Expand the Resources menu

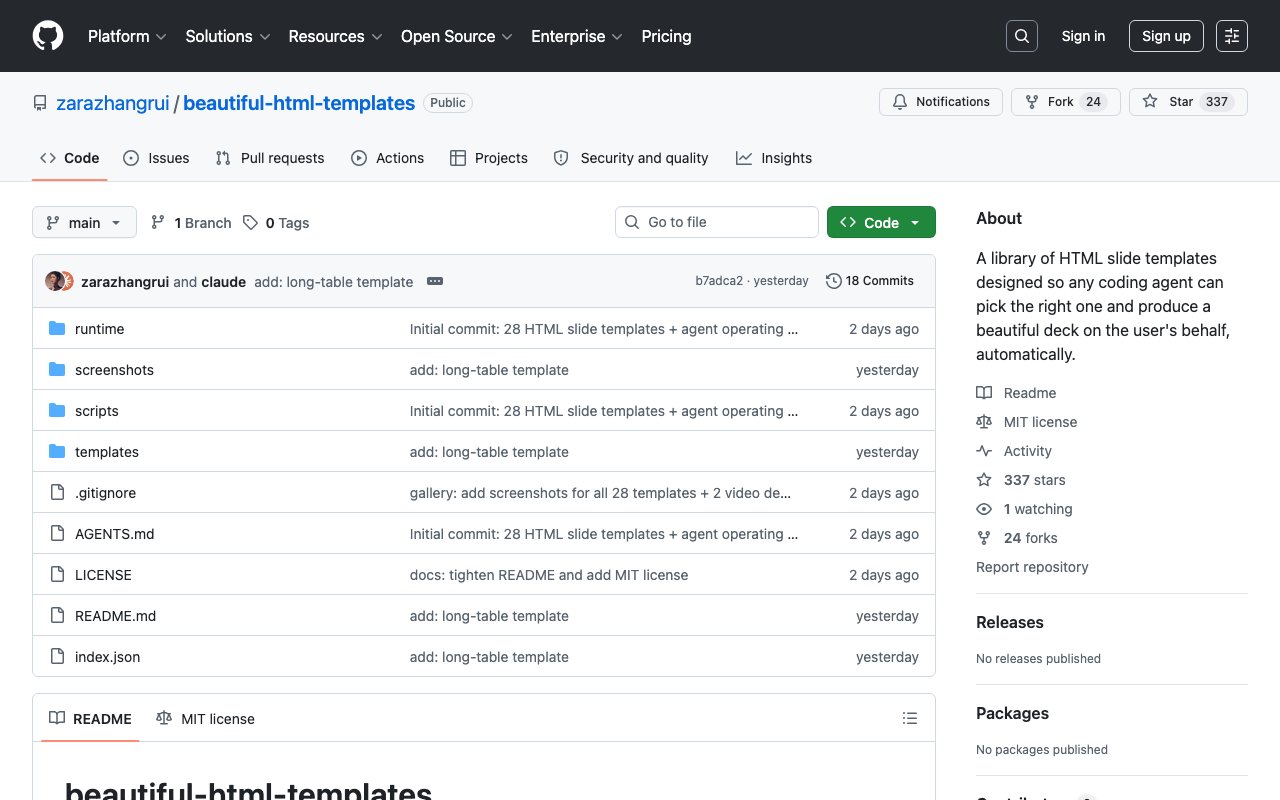(x=336, y=36)
